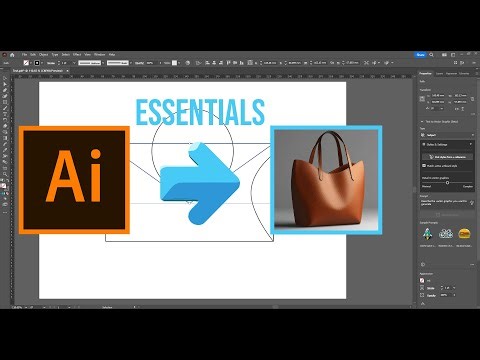Click the X position field in control bar
This screenshot has width=480, height=360.
click(269, 63)
